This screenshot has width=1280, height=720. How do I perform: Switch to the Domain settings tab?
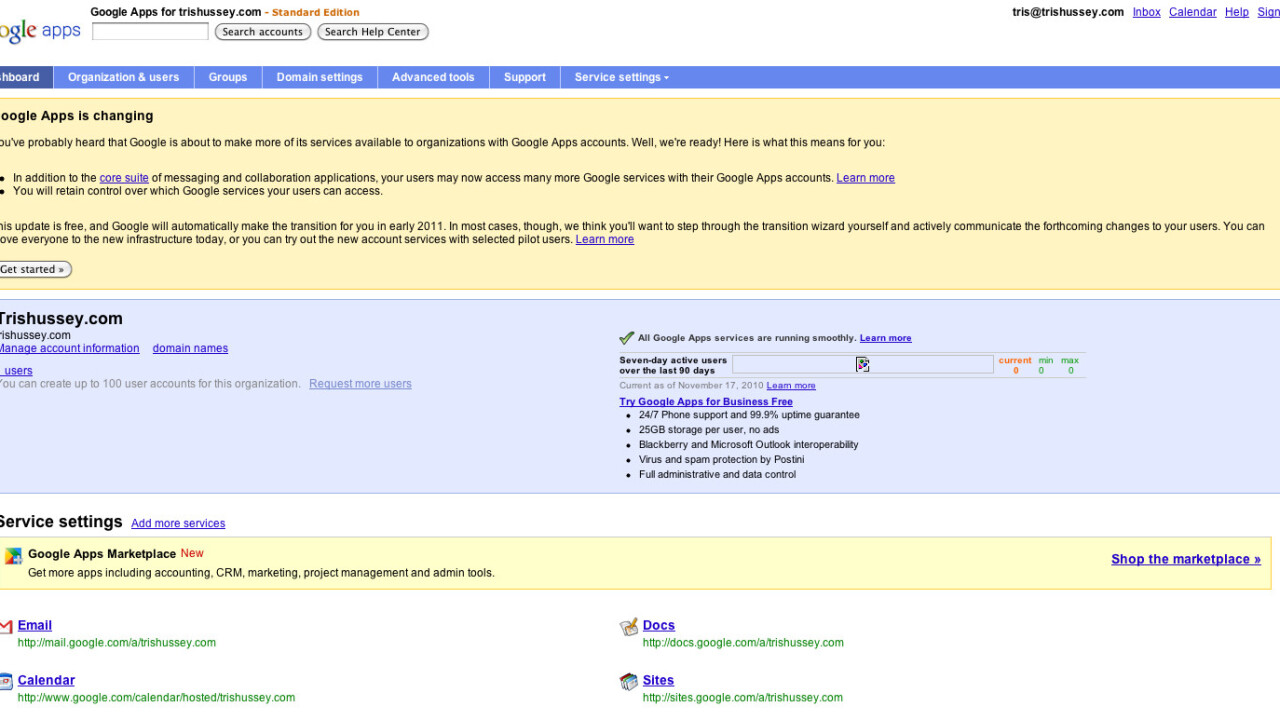pyautogui.click(x=319, y=77)
